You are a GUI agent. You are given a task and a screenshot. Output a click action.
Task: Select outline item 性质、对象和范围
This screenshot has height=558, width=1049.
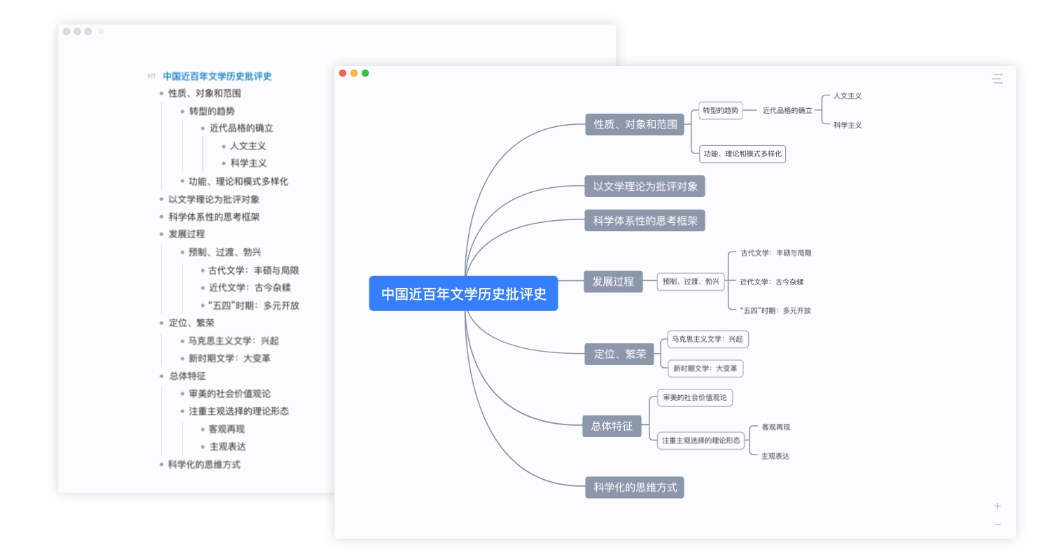[205, 94]
